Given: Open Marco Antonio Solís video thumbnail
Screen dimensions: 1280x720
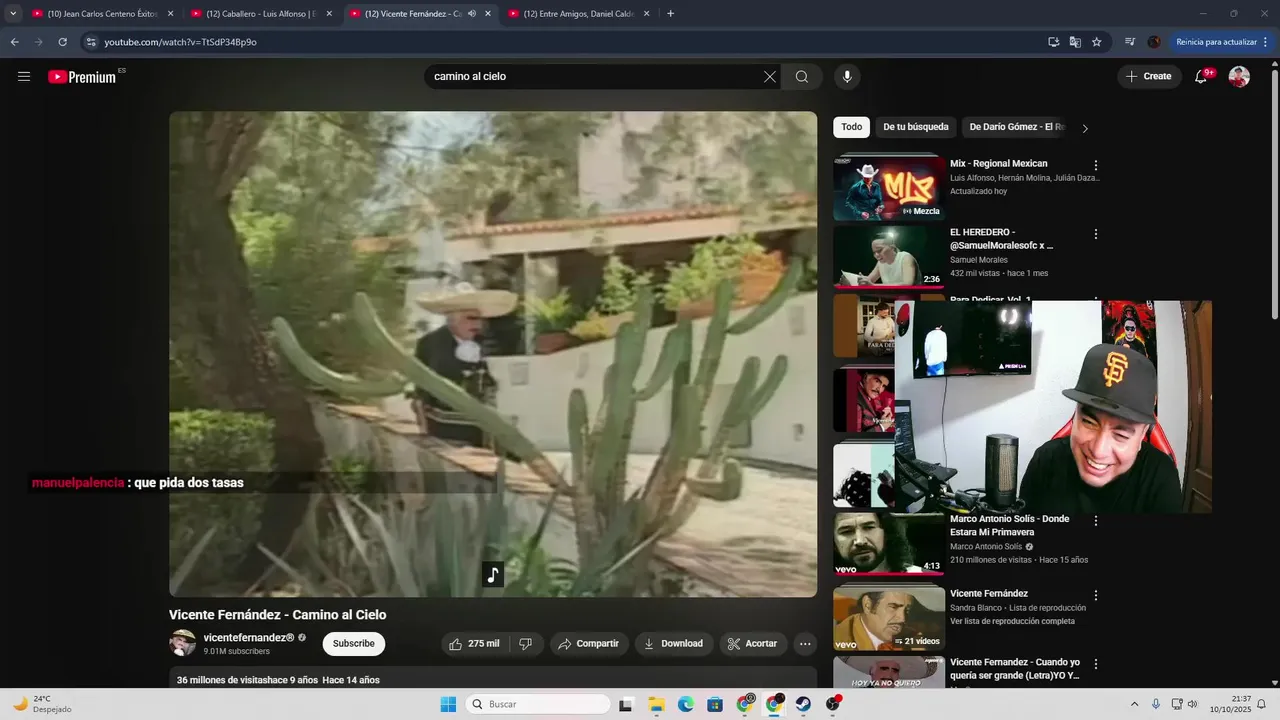Looking at the screenshot, I should [x=889, y=545].
